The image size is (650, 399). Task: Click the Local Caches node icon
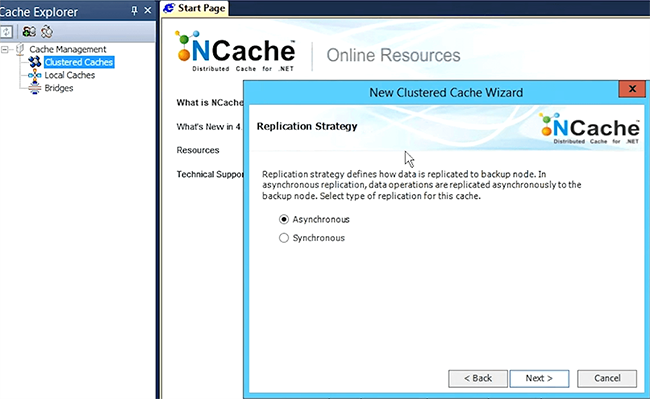(x=34, y=75)
